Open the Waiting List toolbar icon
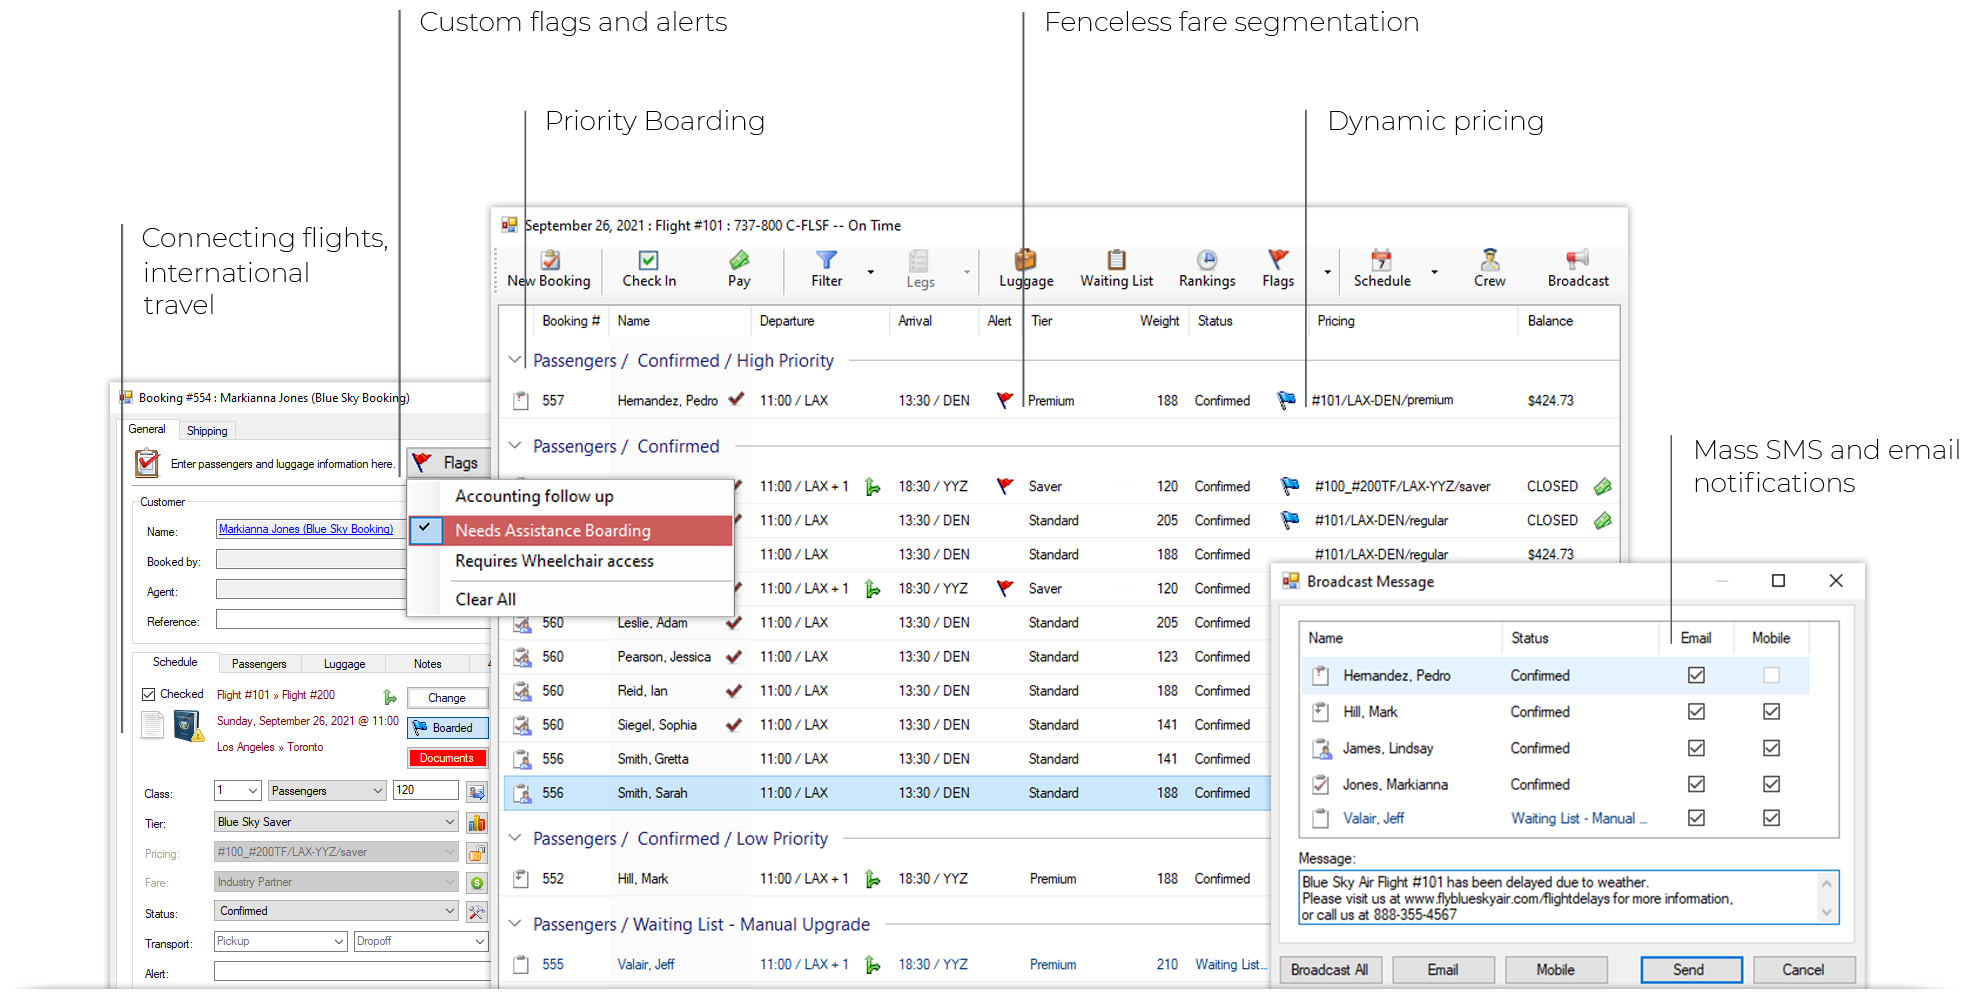The height and width of the screenshot is (993, 1976). [x=1116, y=260]
